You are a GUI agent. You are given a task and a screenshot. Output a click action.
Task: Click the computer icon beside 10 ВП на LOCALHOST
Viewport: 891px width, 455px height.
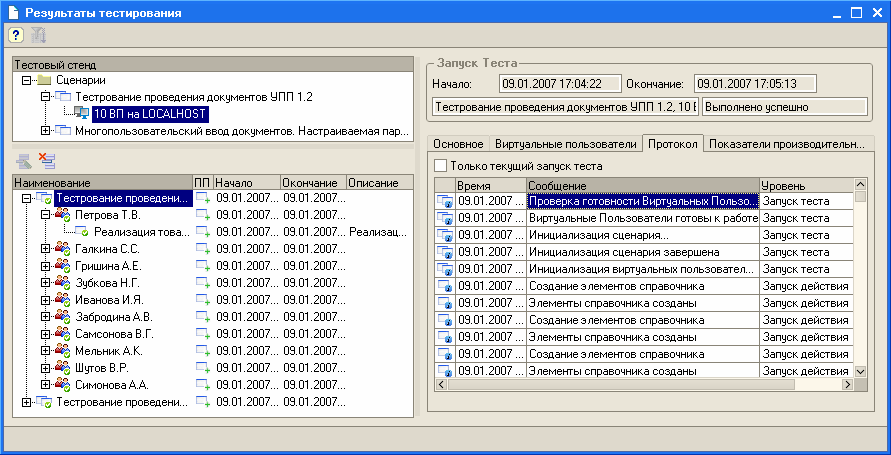pos(82,113)
